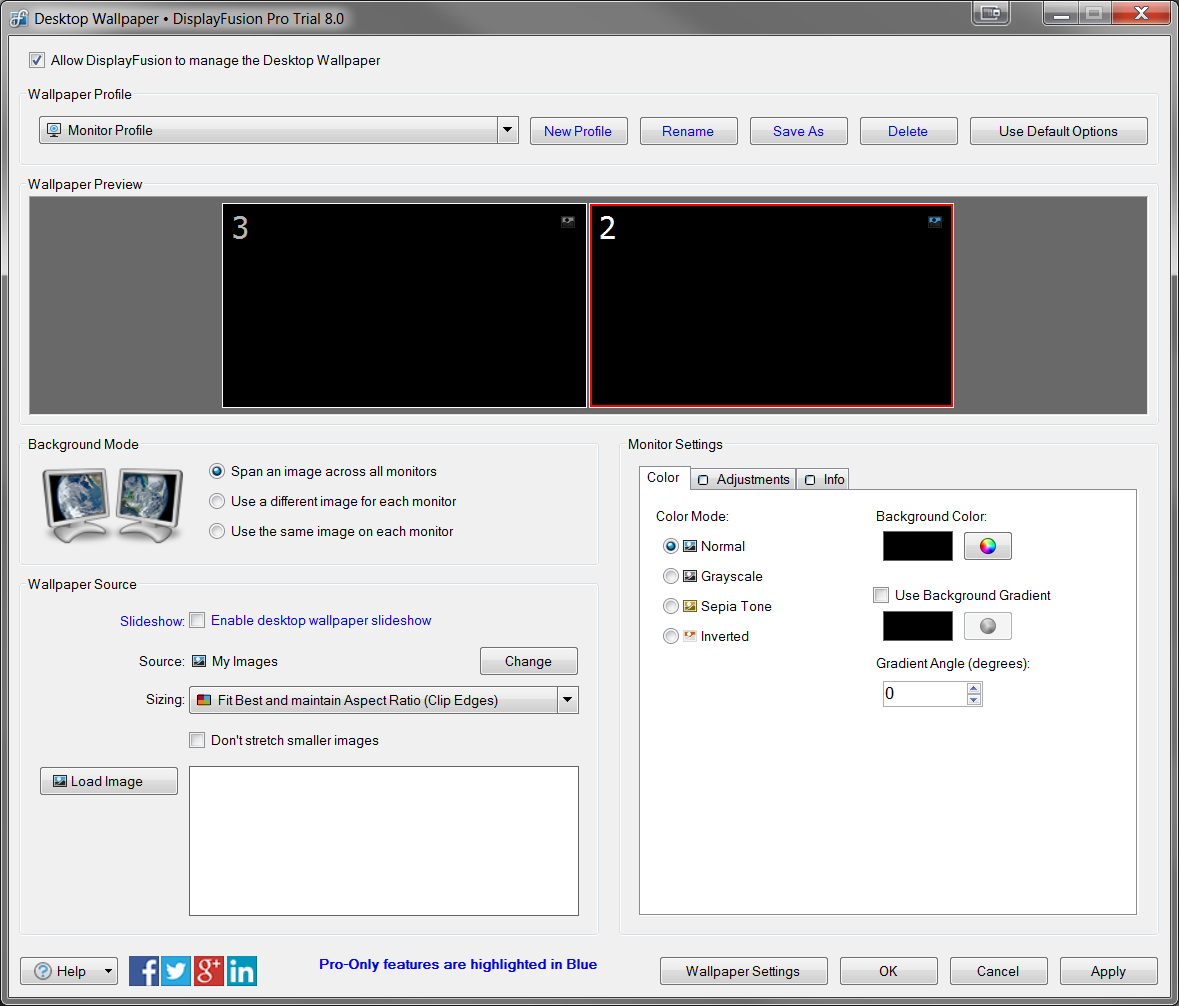This screenshot has width=1179, height=1006.
Task: Open the Google Plus link icon
Action: pyautogui.click(x=209, y=971)
